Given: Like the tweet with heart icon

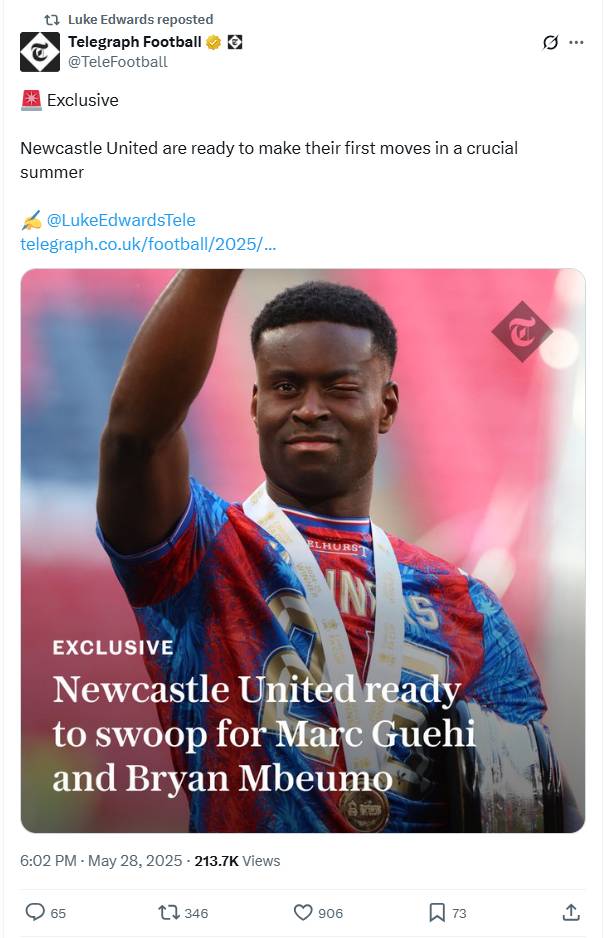Looking at the screenshot, I should (303, 912).
